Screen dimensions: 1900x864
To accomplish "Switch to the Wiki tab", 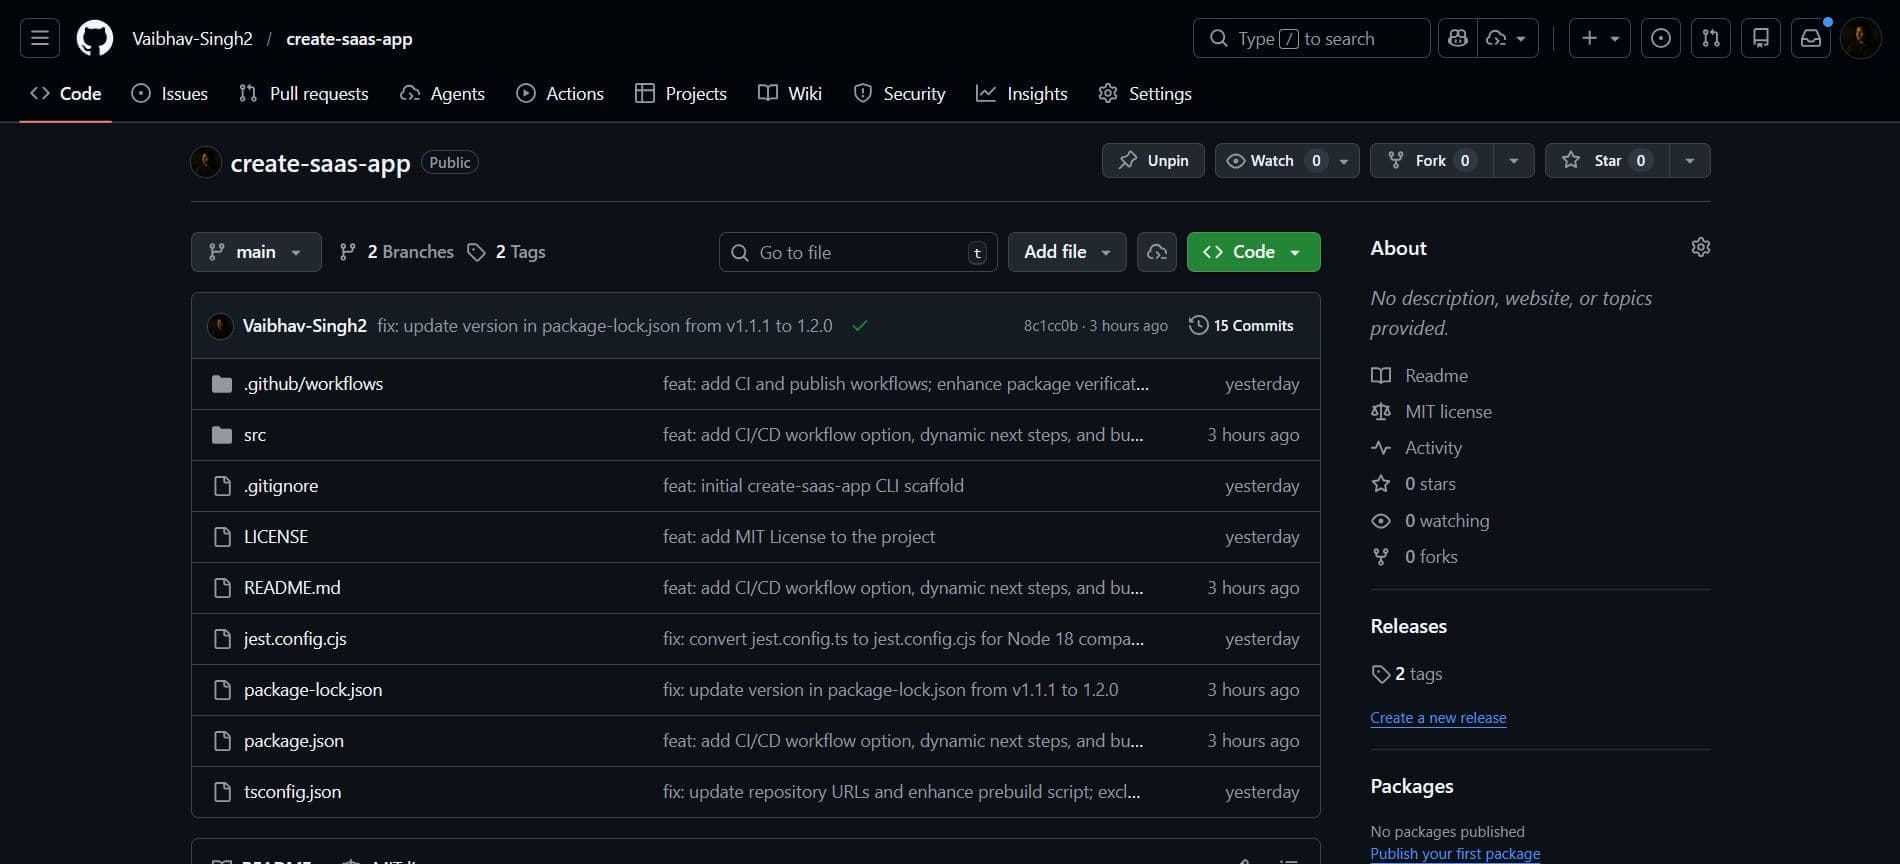I will pyautogui.click(x=790, y=94).
